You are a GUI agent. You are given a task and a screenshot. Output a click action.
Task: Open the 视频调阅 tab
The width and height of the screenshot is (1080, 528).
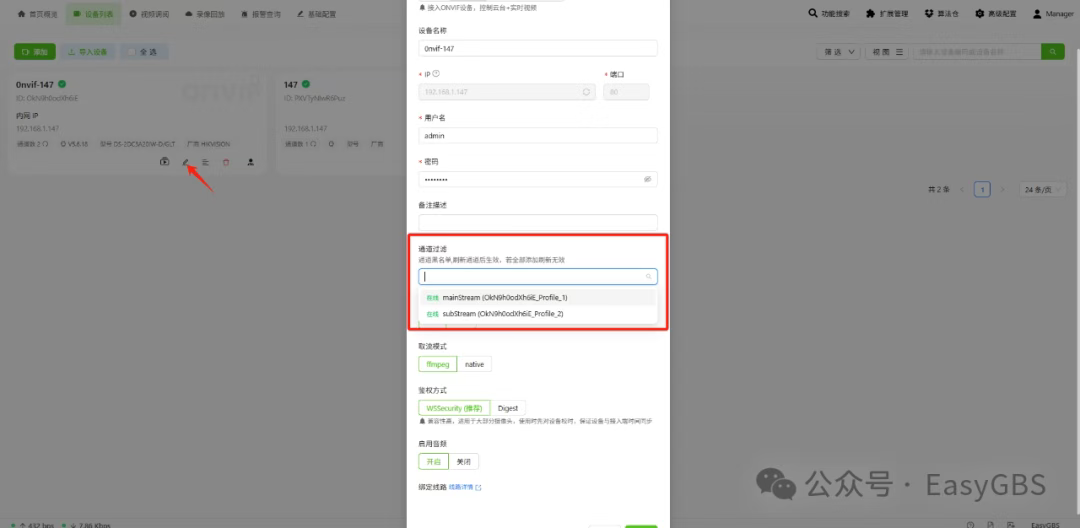pos(149,14)
